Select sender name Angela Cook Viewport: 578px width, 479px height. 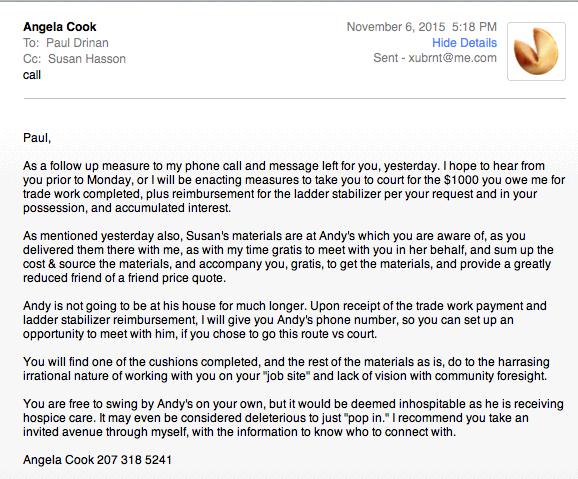tap(60, 27)
